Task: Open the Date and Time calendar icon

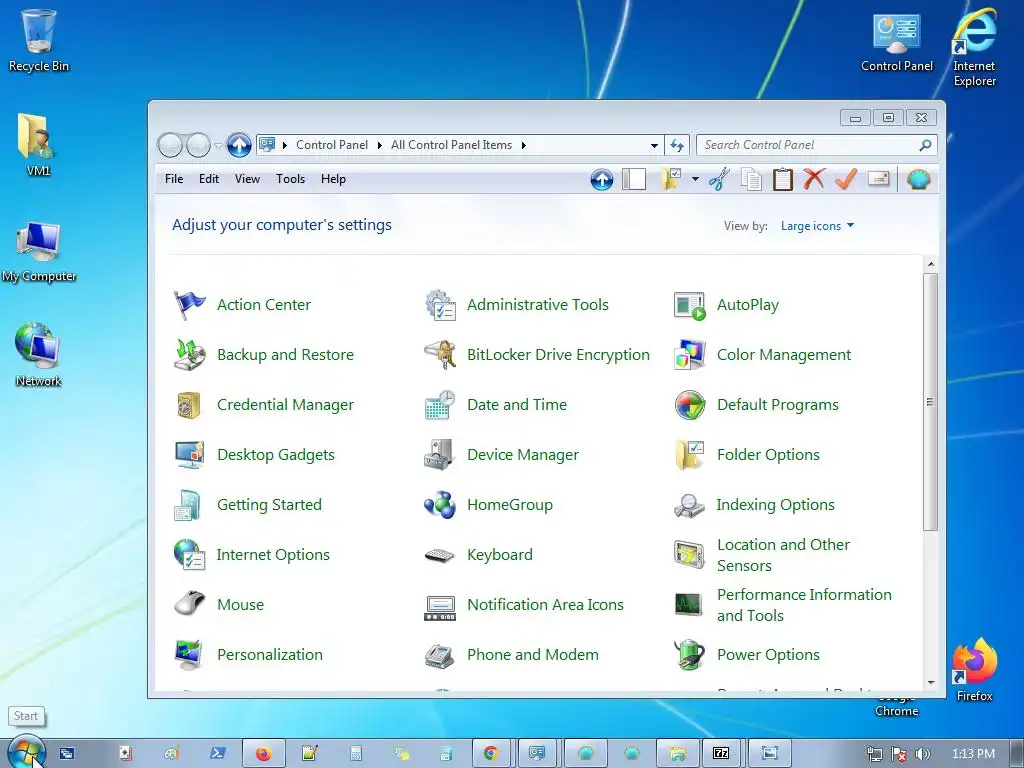Action: pyautogui.click(x=440, y=405)
